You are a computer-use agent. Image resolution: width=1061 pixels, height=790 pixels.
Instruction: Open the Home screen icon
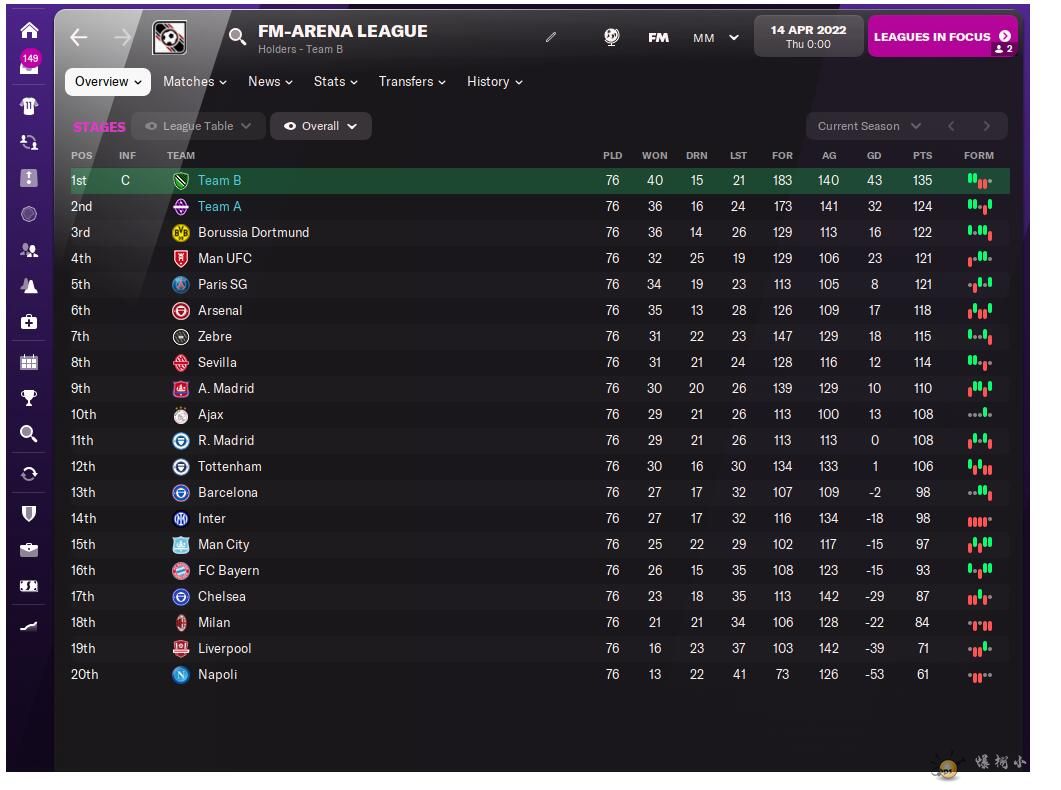click(x=29, y=30)
